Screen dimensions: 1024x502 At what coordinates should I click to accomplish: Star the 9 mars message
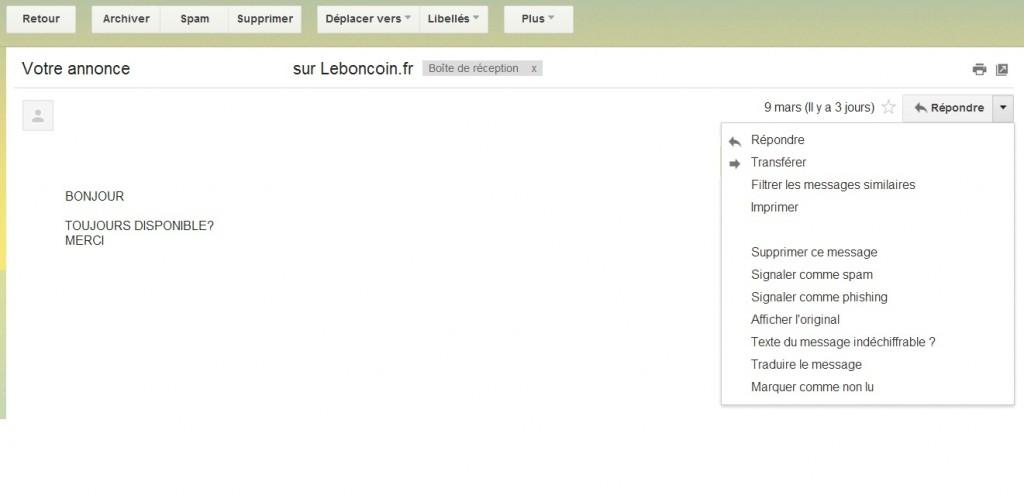pyautogui.click(x=888, y=107)
